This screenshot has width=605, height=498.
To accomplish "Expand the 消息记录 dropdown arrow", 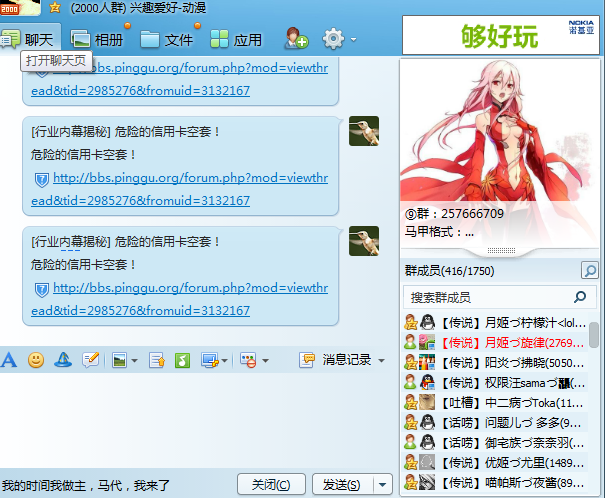I will (381, 361).
